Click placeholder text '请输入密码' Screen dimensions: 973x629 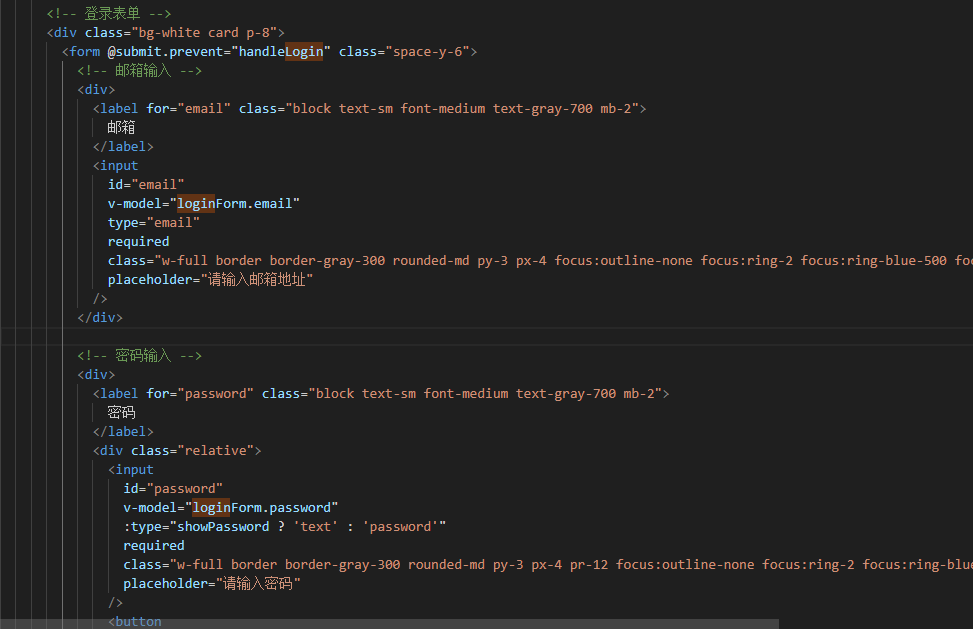(x=258, y=584)
